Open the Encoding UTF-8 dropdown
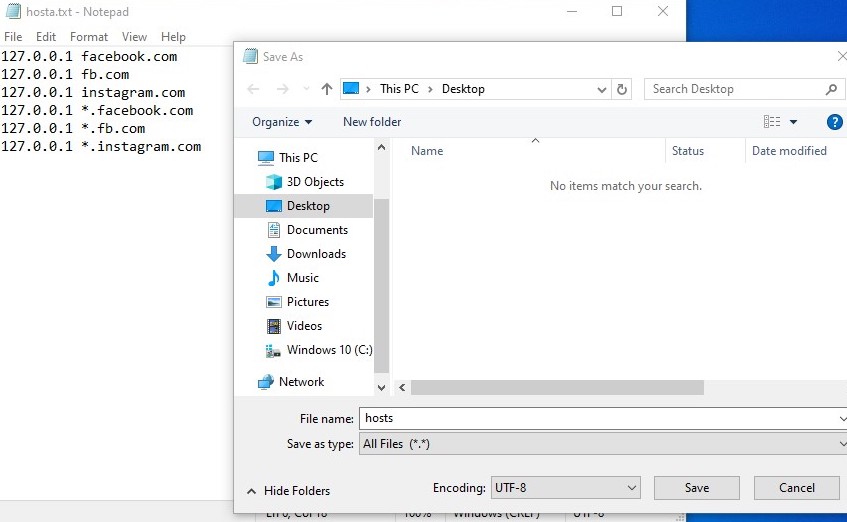The height and width of the screenshot is (522, 847). point(566,488)
